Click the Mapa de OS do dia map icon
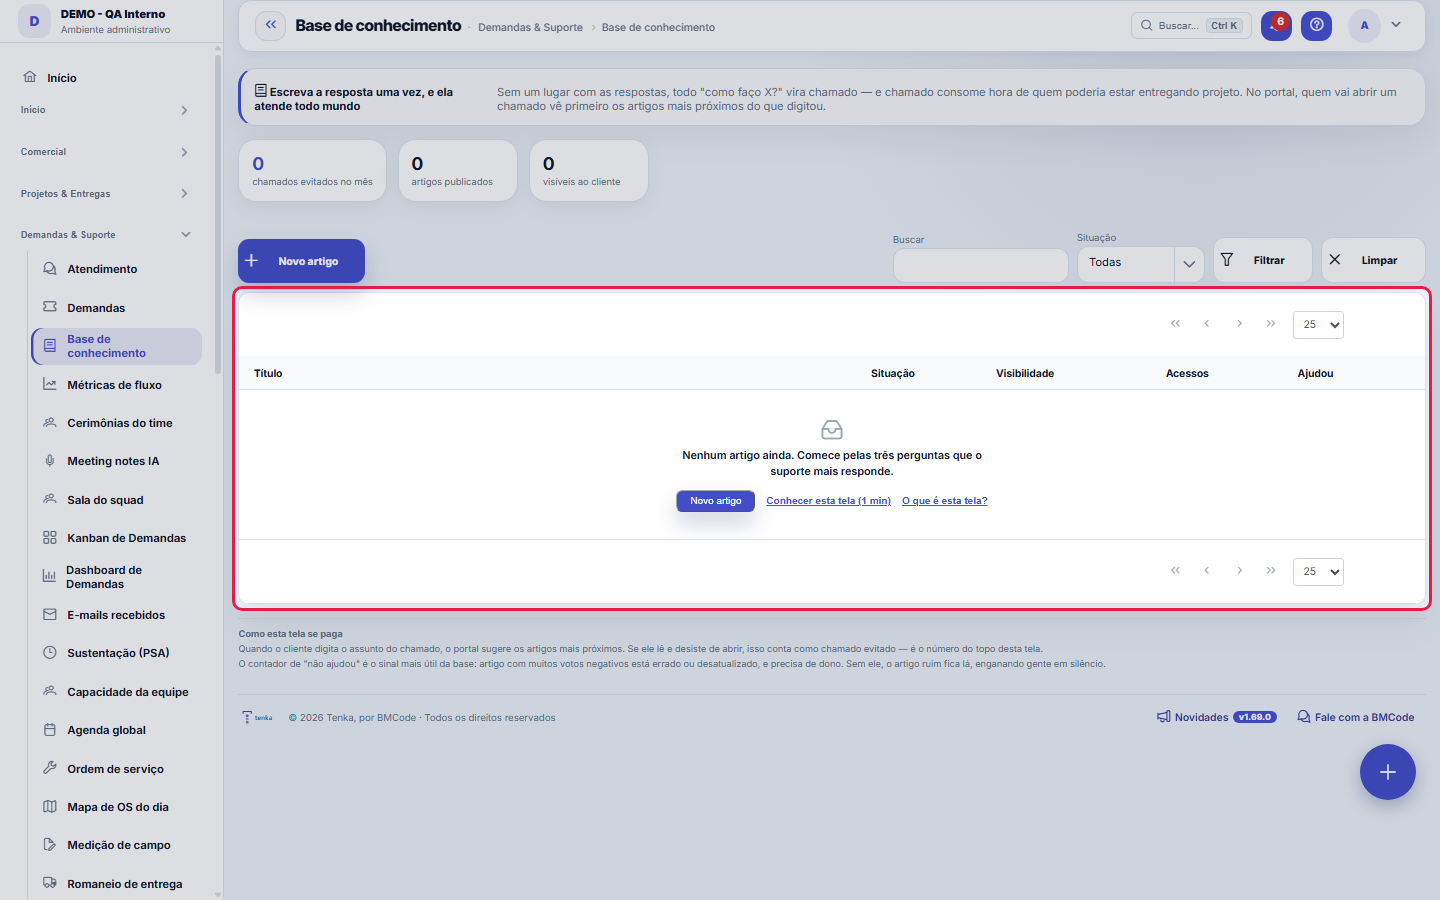Image resolution: width=1440 pixels, height=900 pixels. tap(50, 807)
